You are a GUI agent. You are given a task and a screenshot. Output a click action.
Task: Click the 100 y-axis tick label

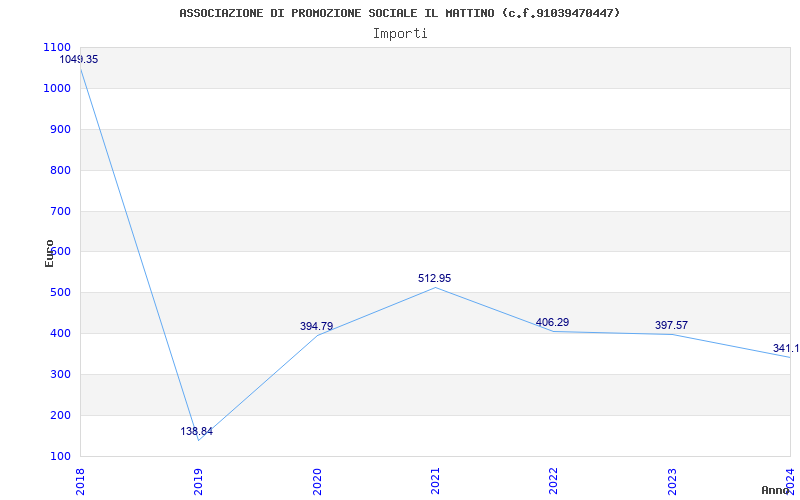(60, 456)
